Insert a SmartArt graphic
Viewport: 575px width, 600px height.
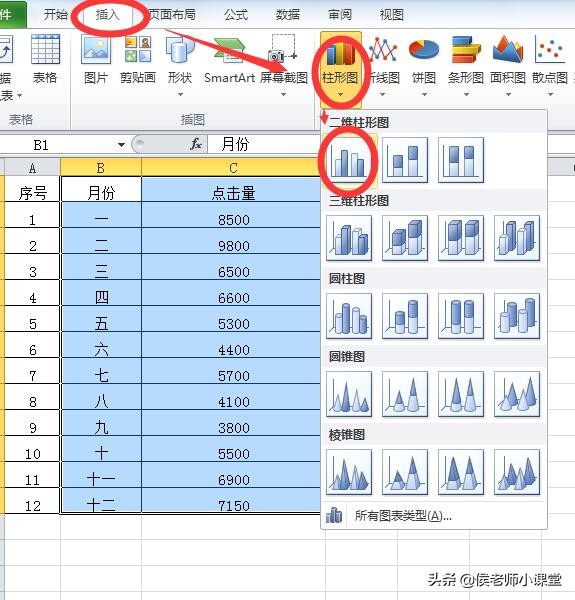[230, 59]
